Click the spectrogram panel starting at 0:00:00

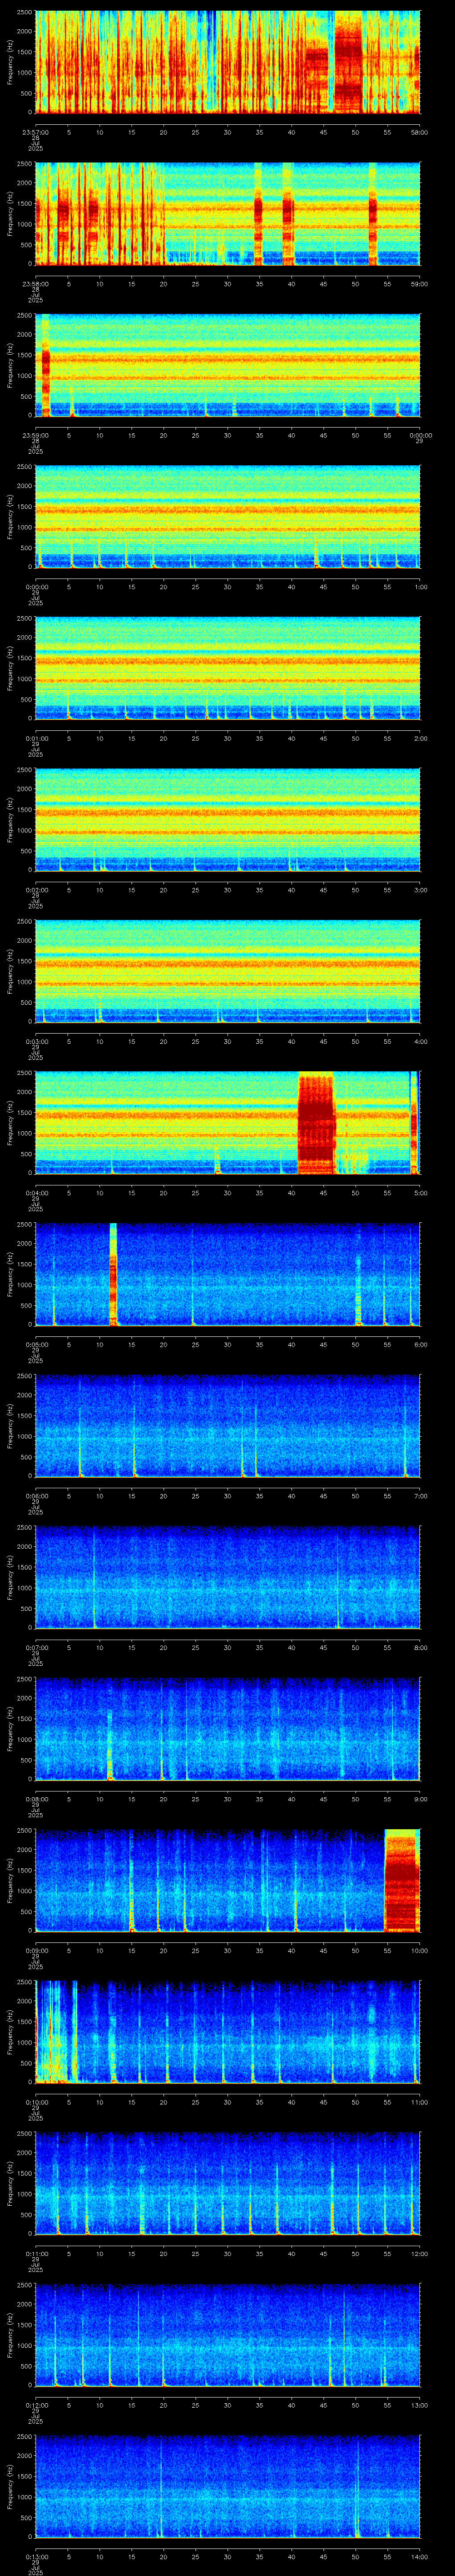pos(227,516)
